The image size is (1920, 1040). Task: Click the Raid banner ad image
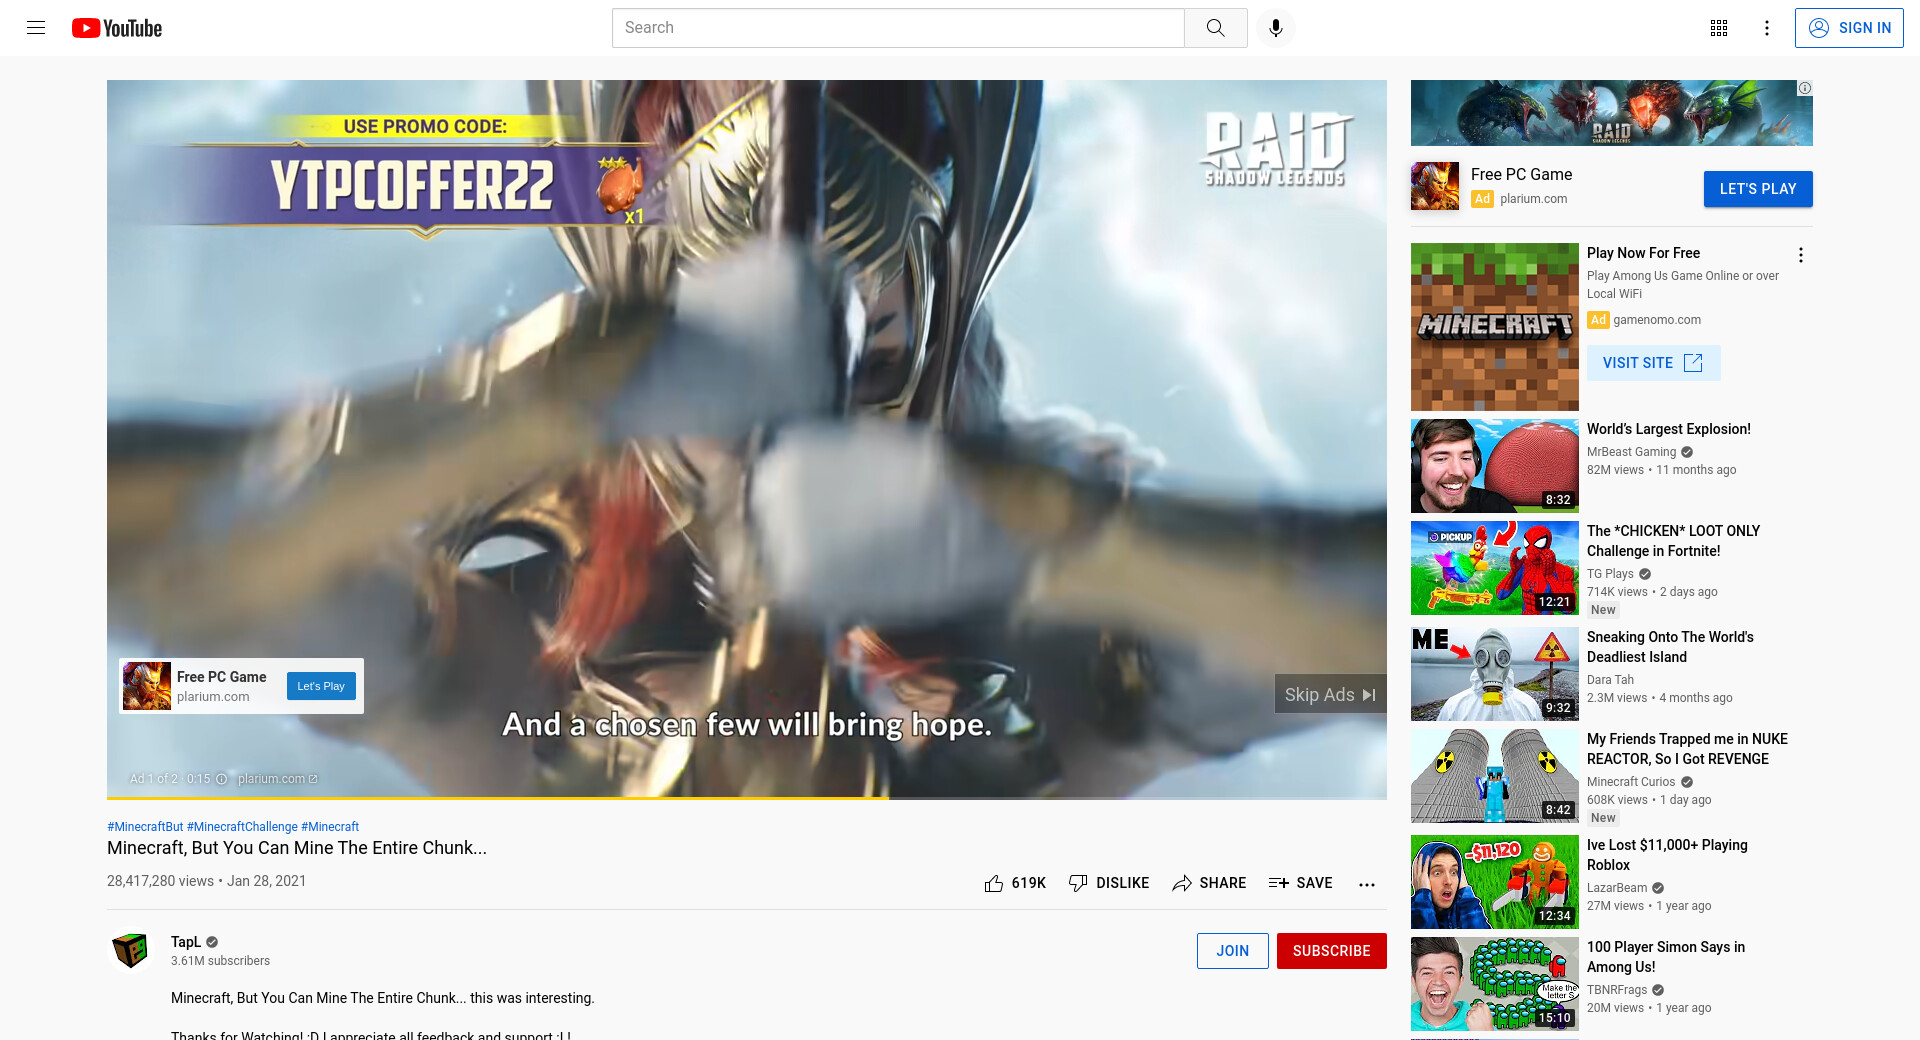[x=1611, y=113]
